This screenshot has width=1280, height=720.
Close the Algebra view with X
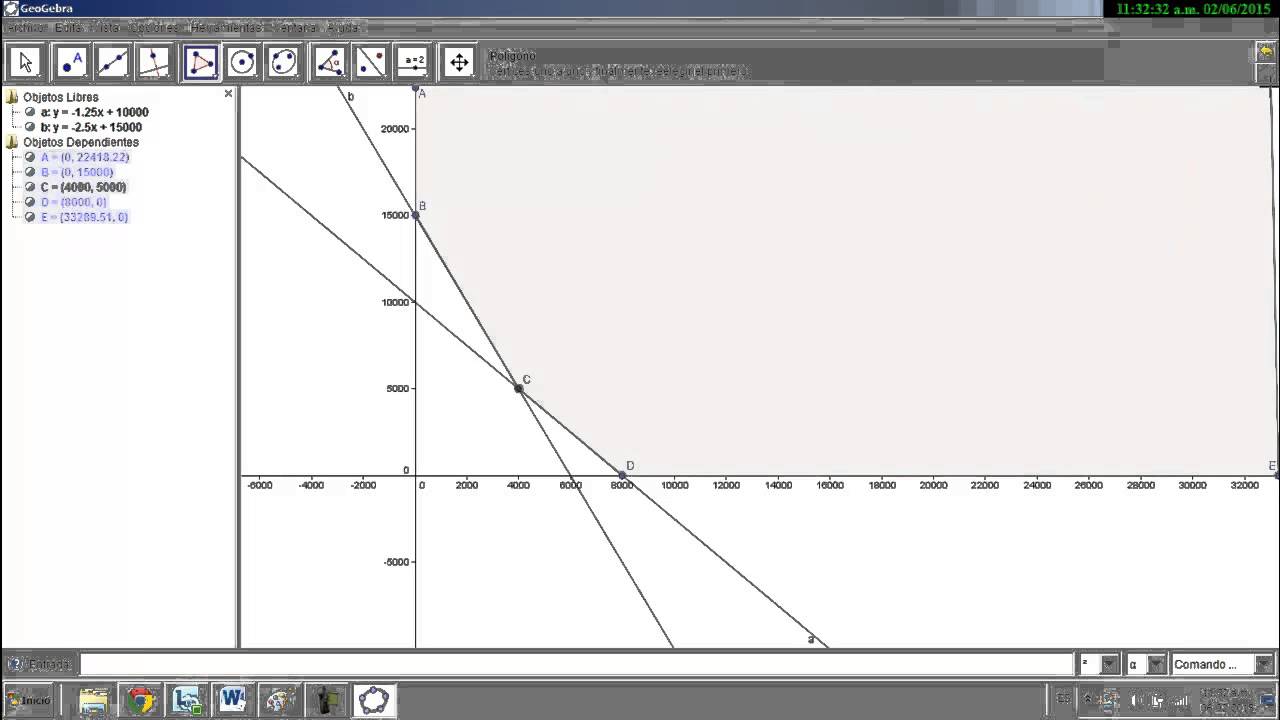[228, 93]
